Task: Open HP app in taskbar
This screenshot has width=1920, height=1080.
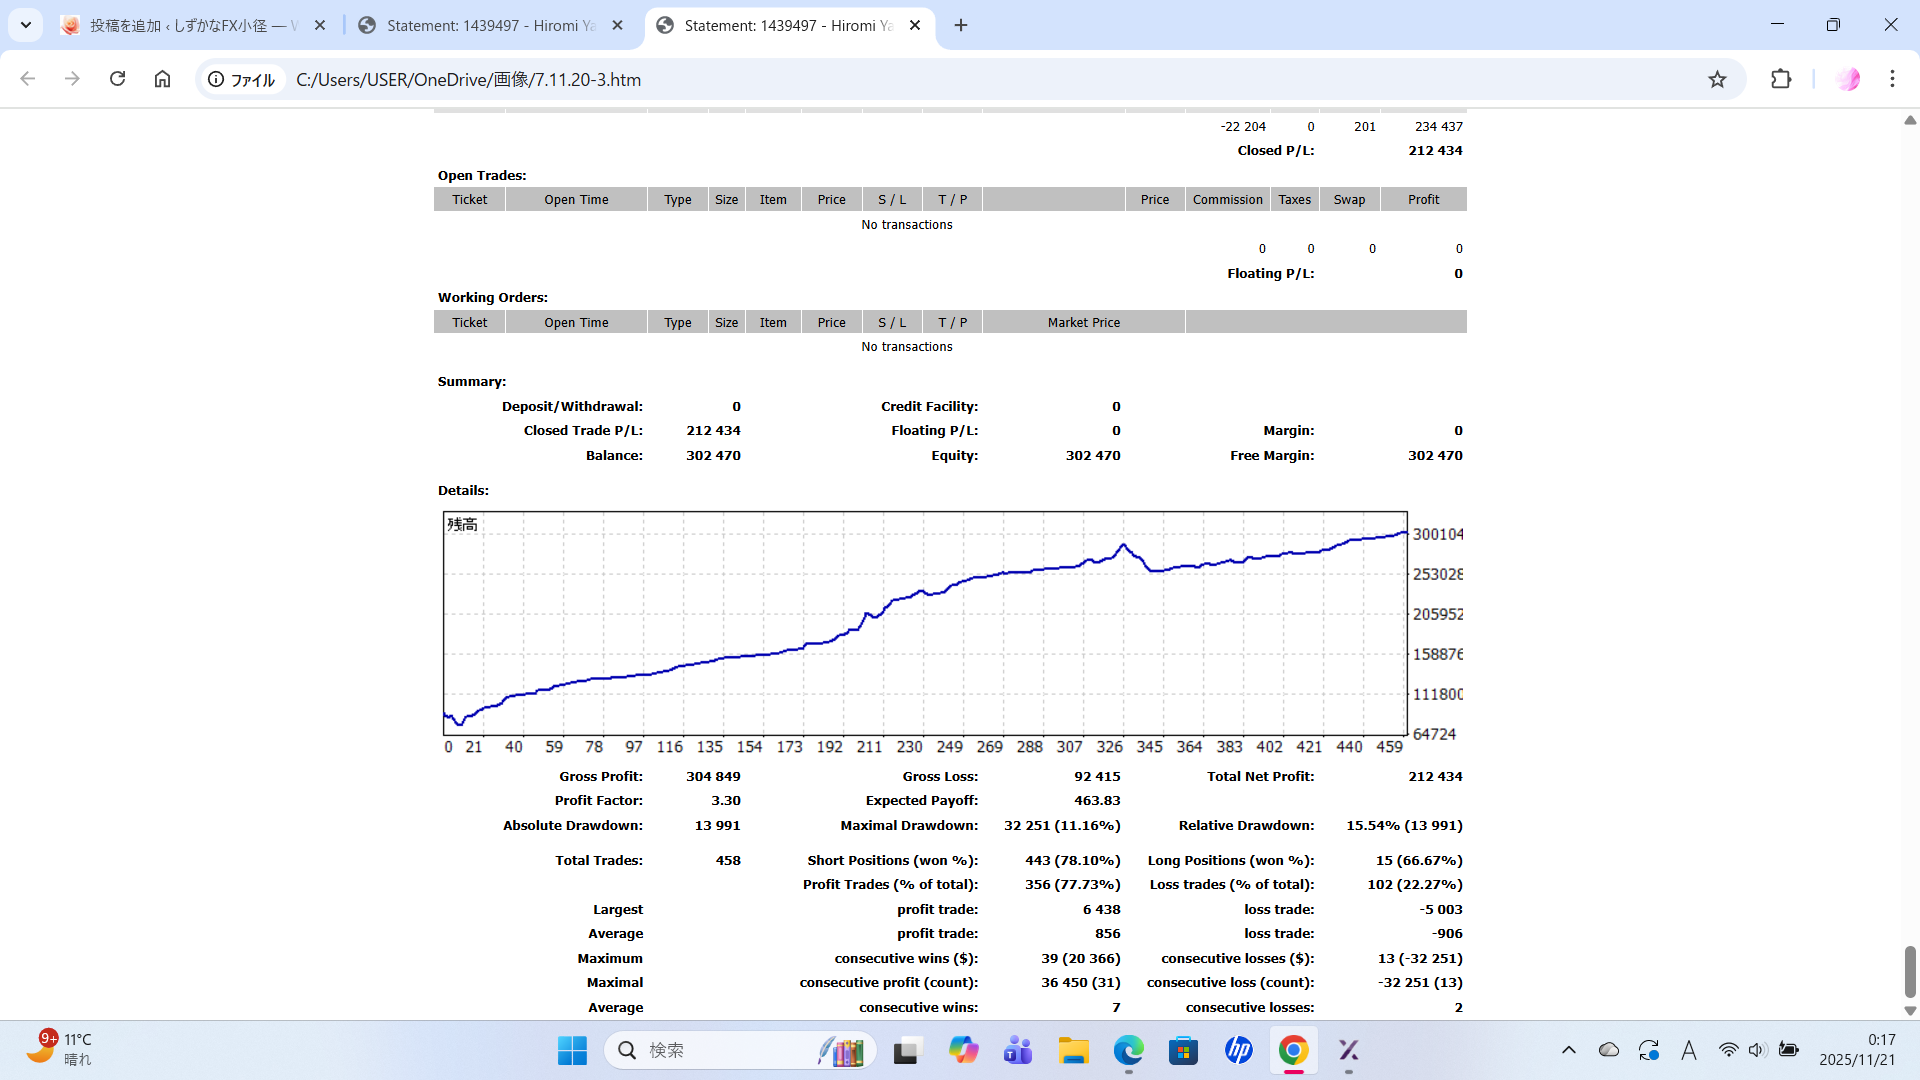Action: click(1238, 1050)
